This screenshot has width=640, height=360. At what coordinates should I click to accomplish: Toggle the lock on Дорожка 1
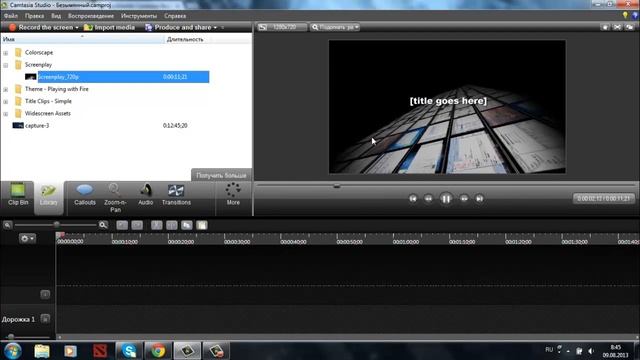click(x=45, y=318)
